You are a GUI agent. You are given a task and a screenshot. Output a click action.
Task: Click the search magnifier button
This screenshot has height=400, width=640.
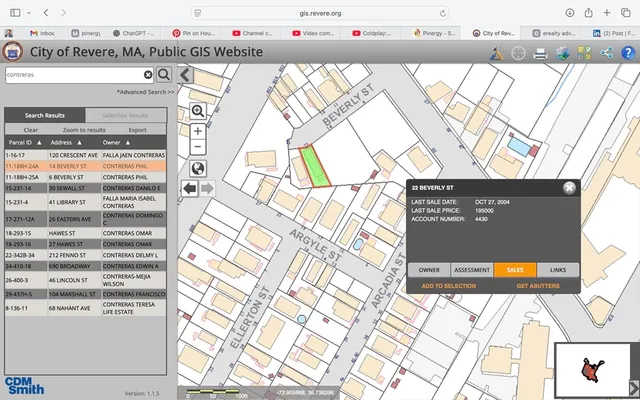(x=164, y=74)
